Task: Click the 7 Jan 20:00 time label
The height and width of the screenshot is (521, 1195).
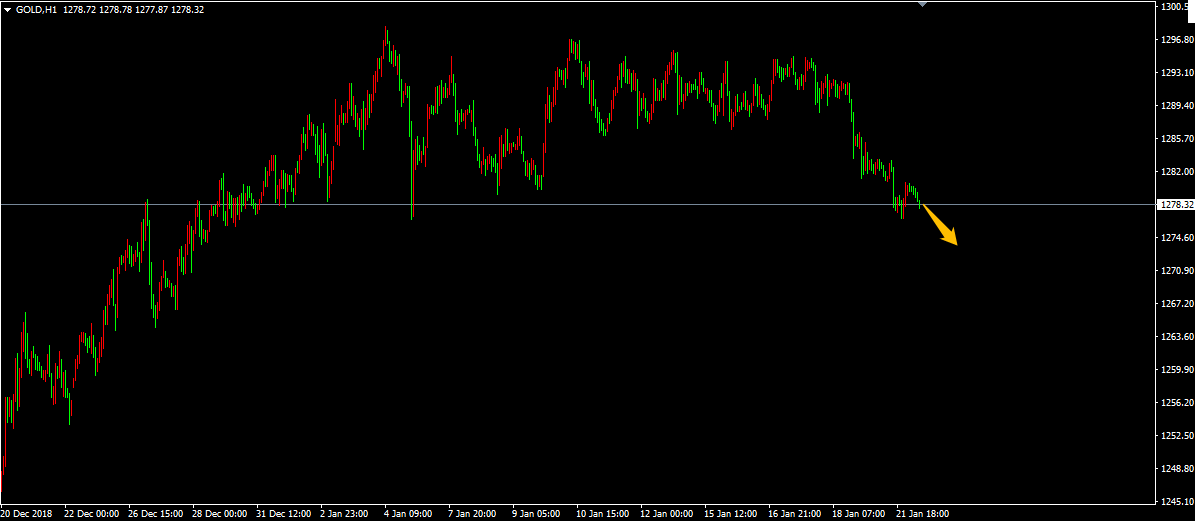Action: (x=474, y=514)
